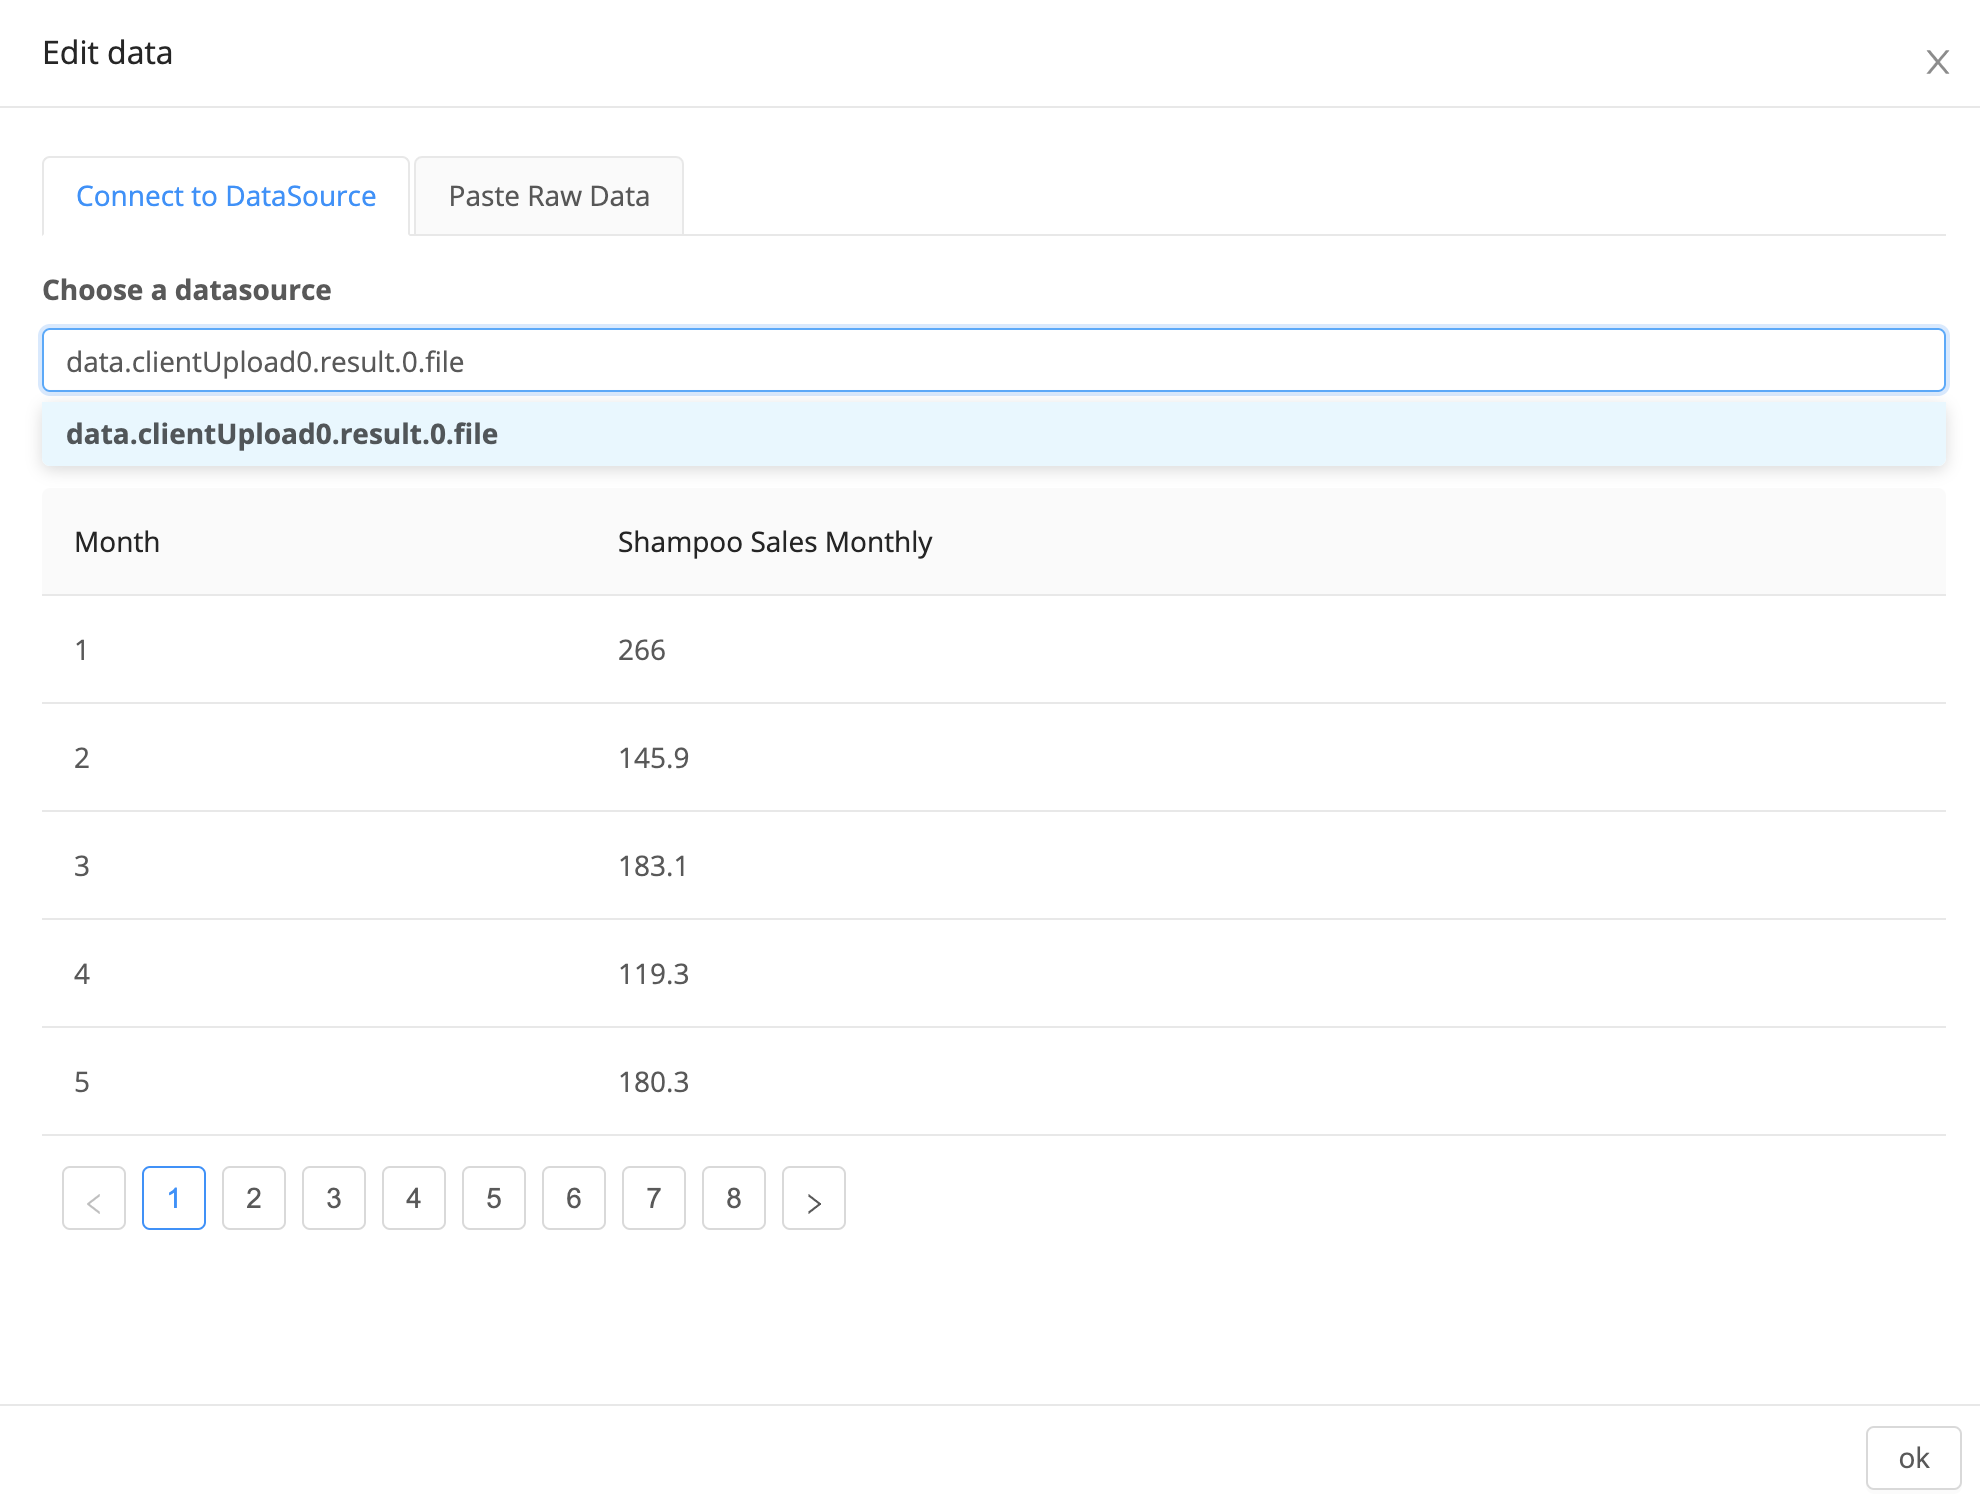Jump to pagination page 6

[574, 1198]
